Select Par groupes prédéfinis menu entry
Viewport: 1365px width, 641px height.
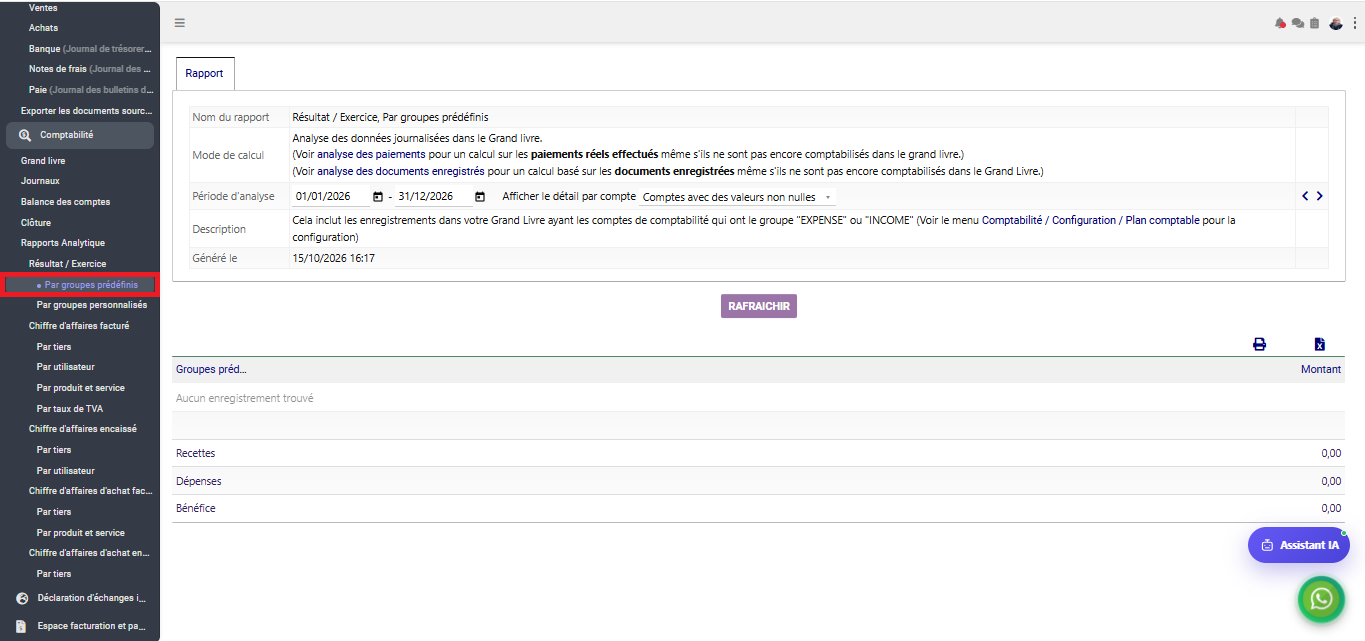tap(91, 285)
